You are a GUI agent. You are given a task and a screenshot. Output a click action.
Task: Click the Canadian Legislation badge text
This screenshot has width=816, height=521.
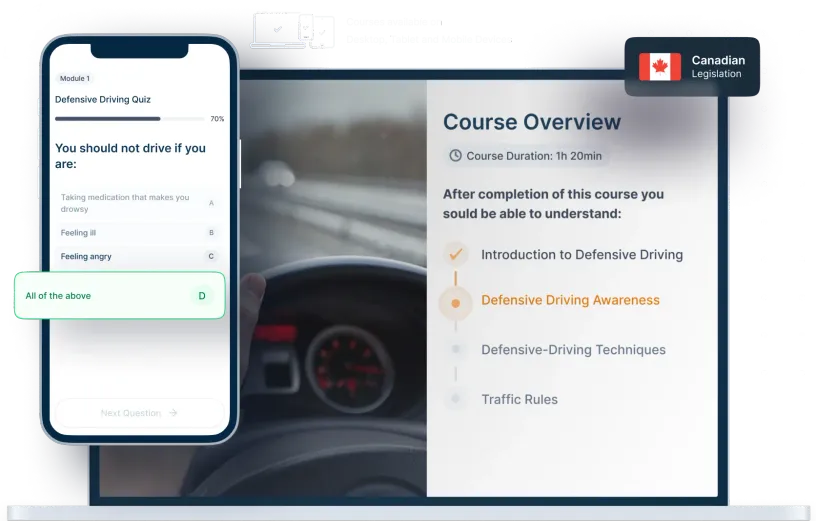pyautogui.click(x=718, y=67)
